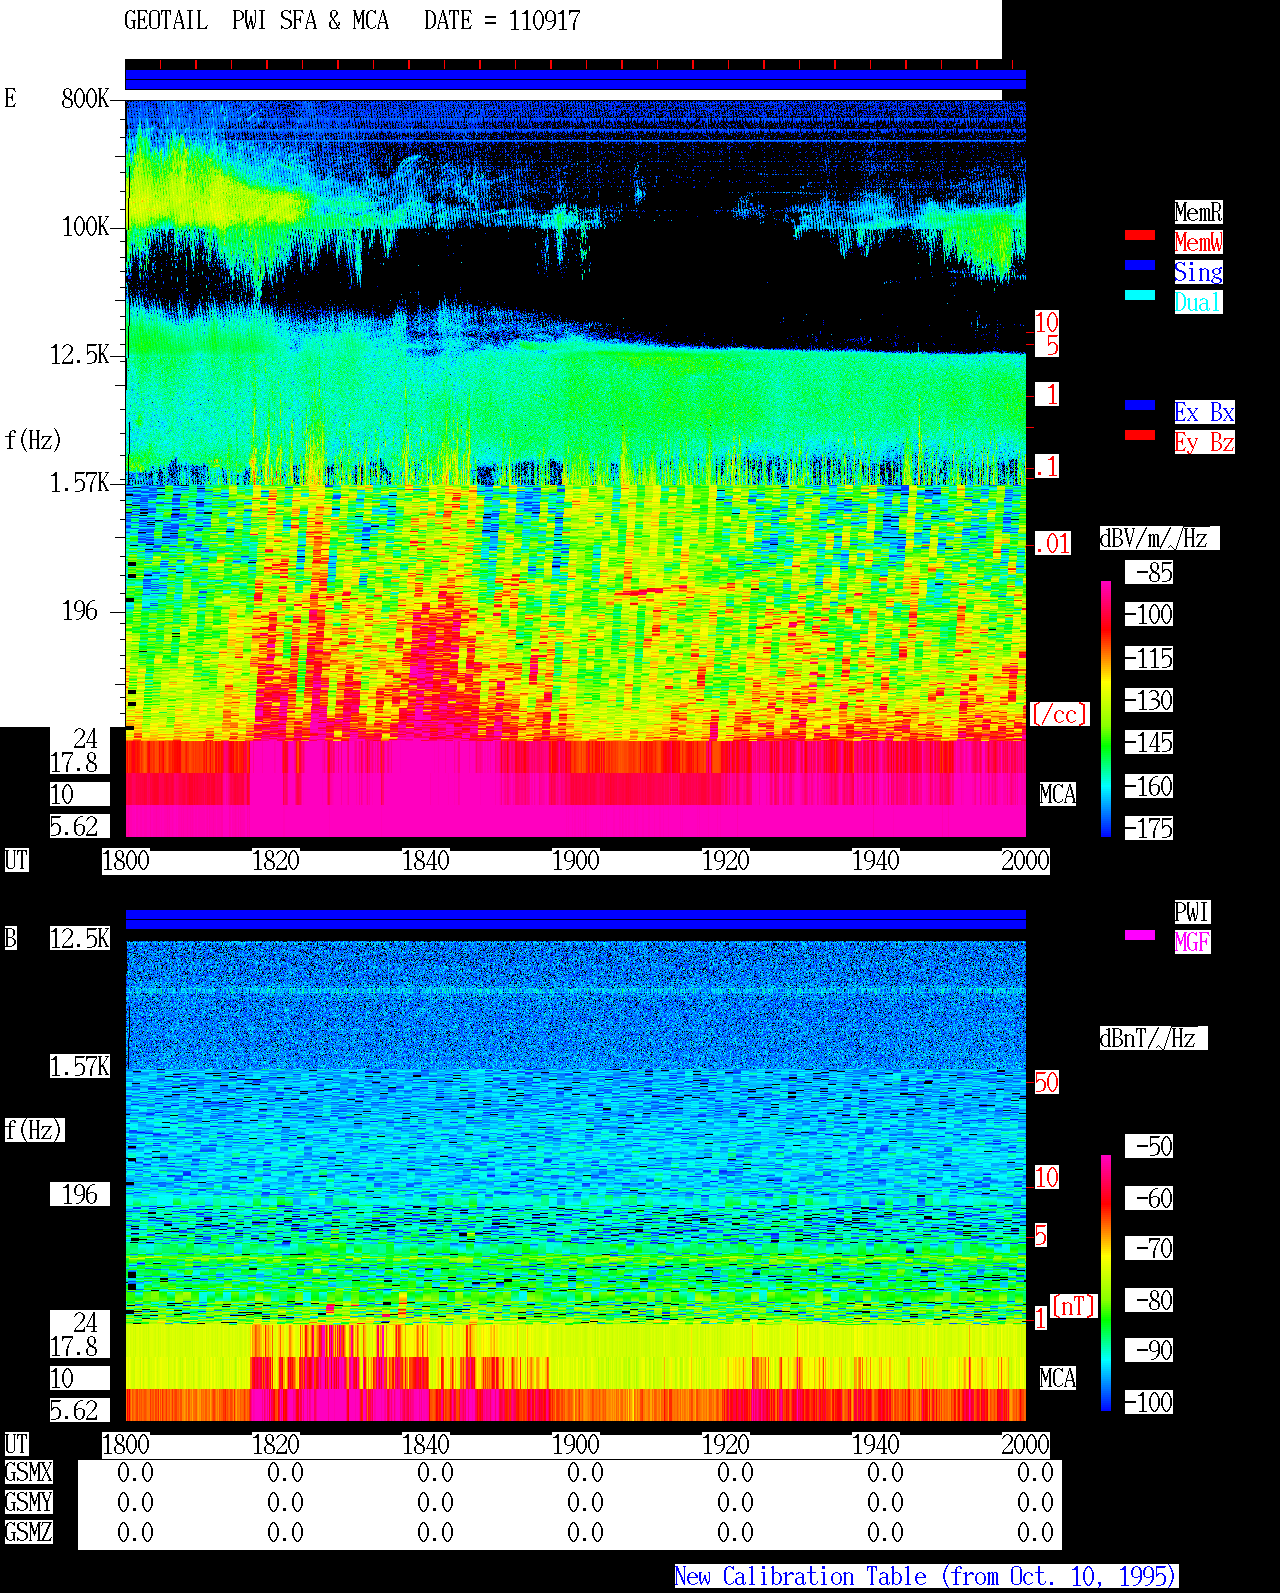1280x1593 pixels.
Task: Click the -70 colorbar value
Action: pos(1149,1248)
